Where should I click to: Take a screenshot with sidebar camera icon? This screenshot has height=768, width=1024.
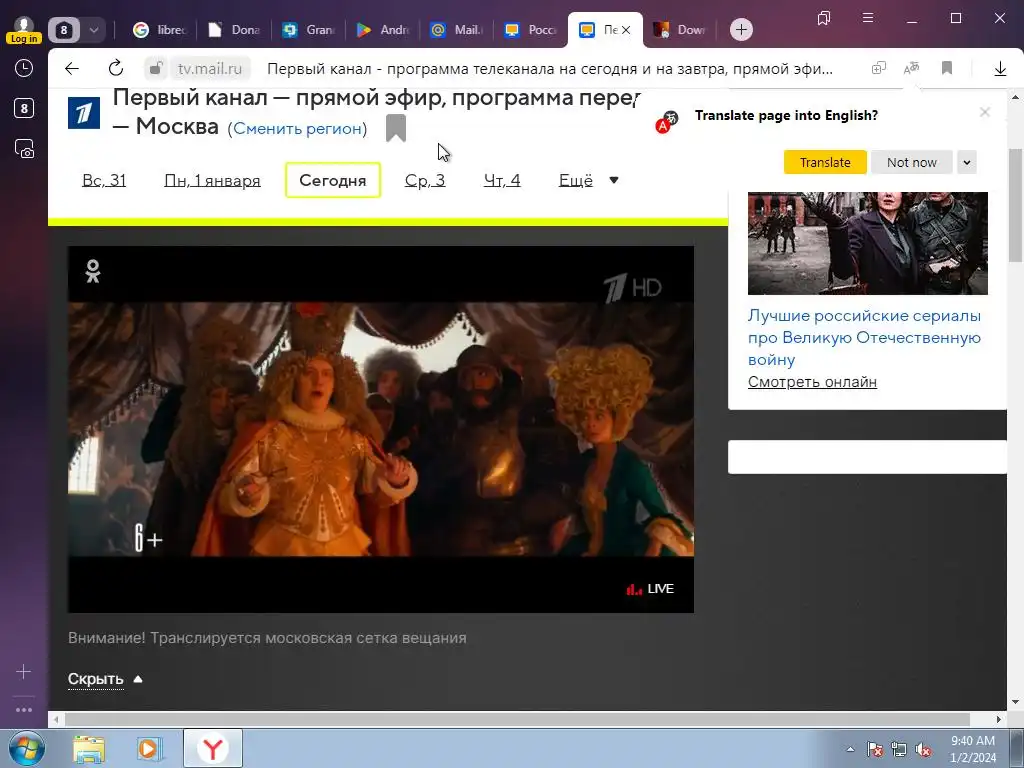pyautogui.click(x=24, y=149)
